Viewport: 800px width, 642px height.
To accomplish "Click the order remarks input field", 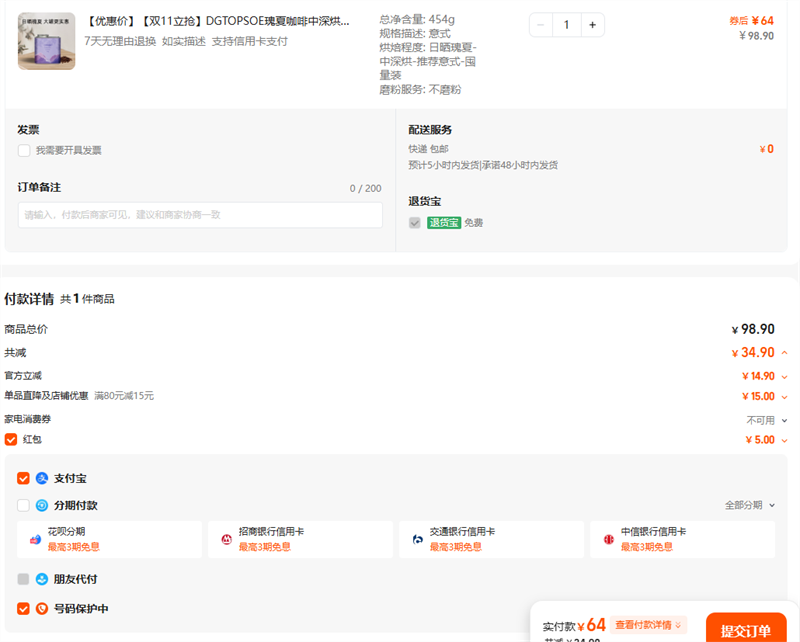I will point(200,215).
